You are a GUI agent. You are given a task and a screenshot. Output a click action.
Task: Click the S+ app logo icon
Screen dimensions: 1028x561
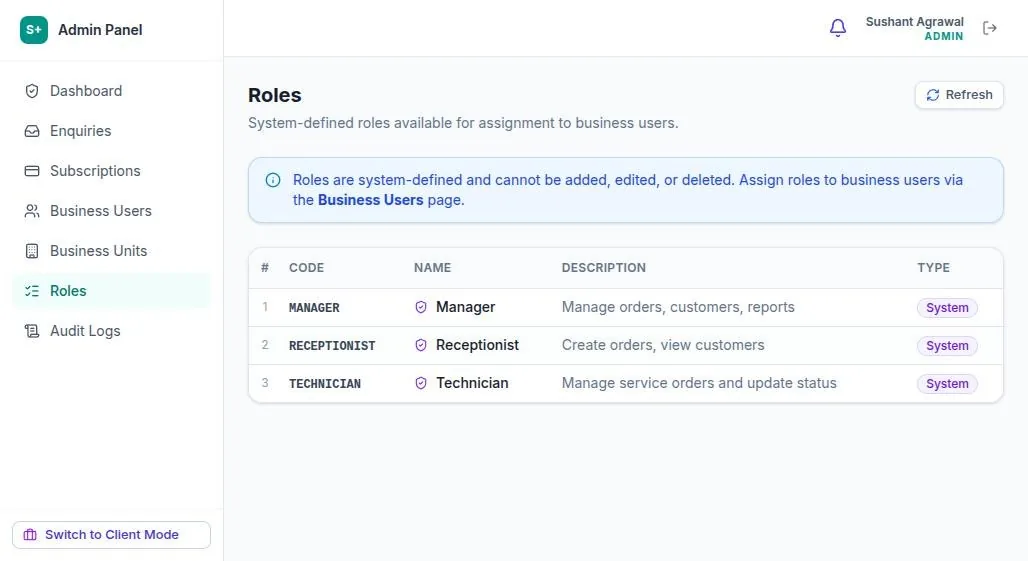[33, 30]
